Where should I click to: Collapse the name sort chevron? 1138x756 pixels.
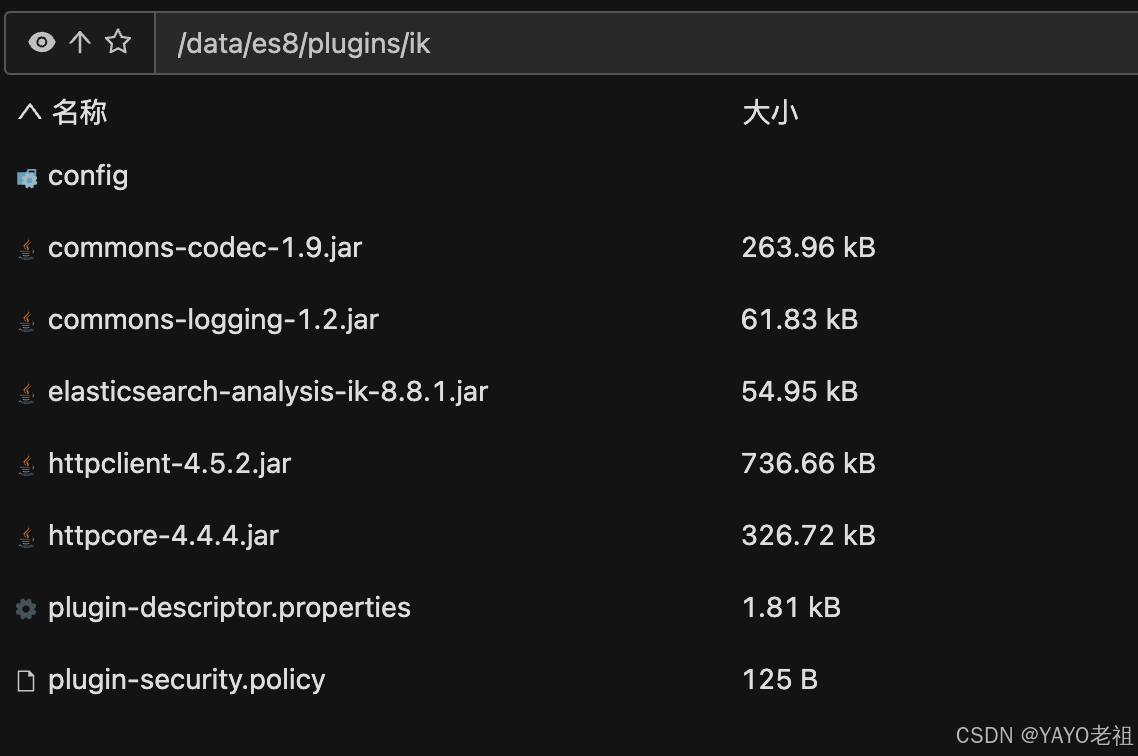click(27, 112)
